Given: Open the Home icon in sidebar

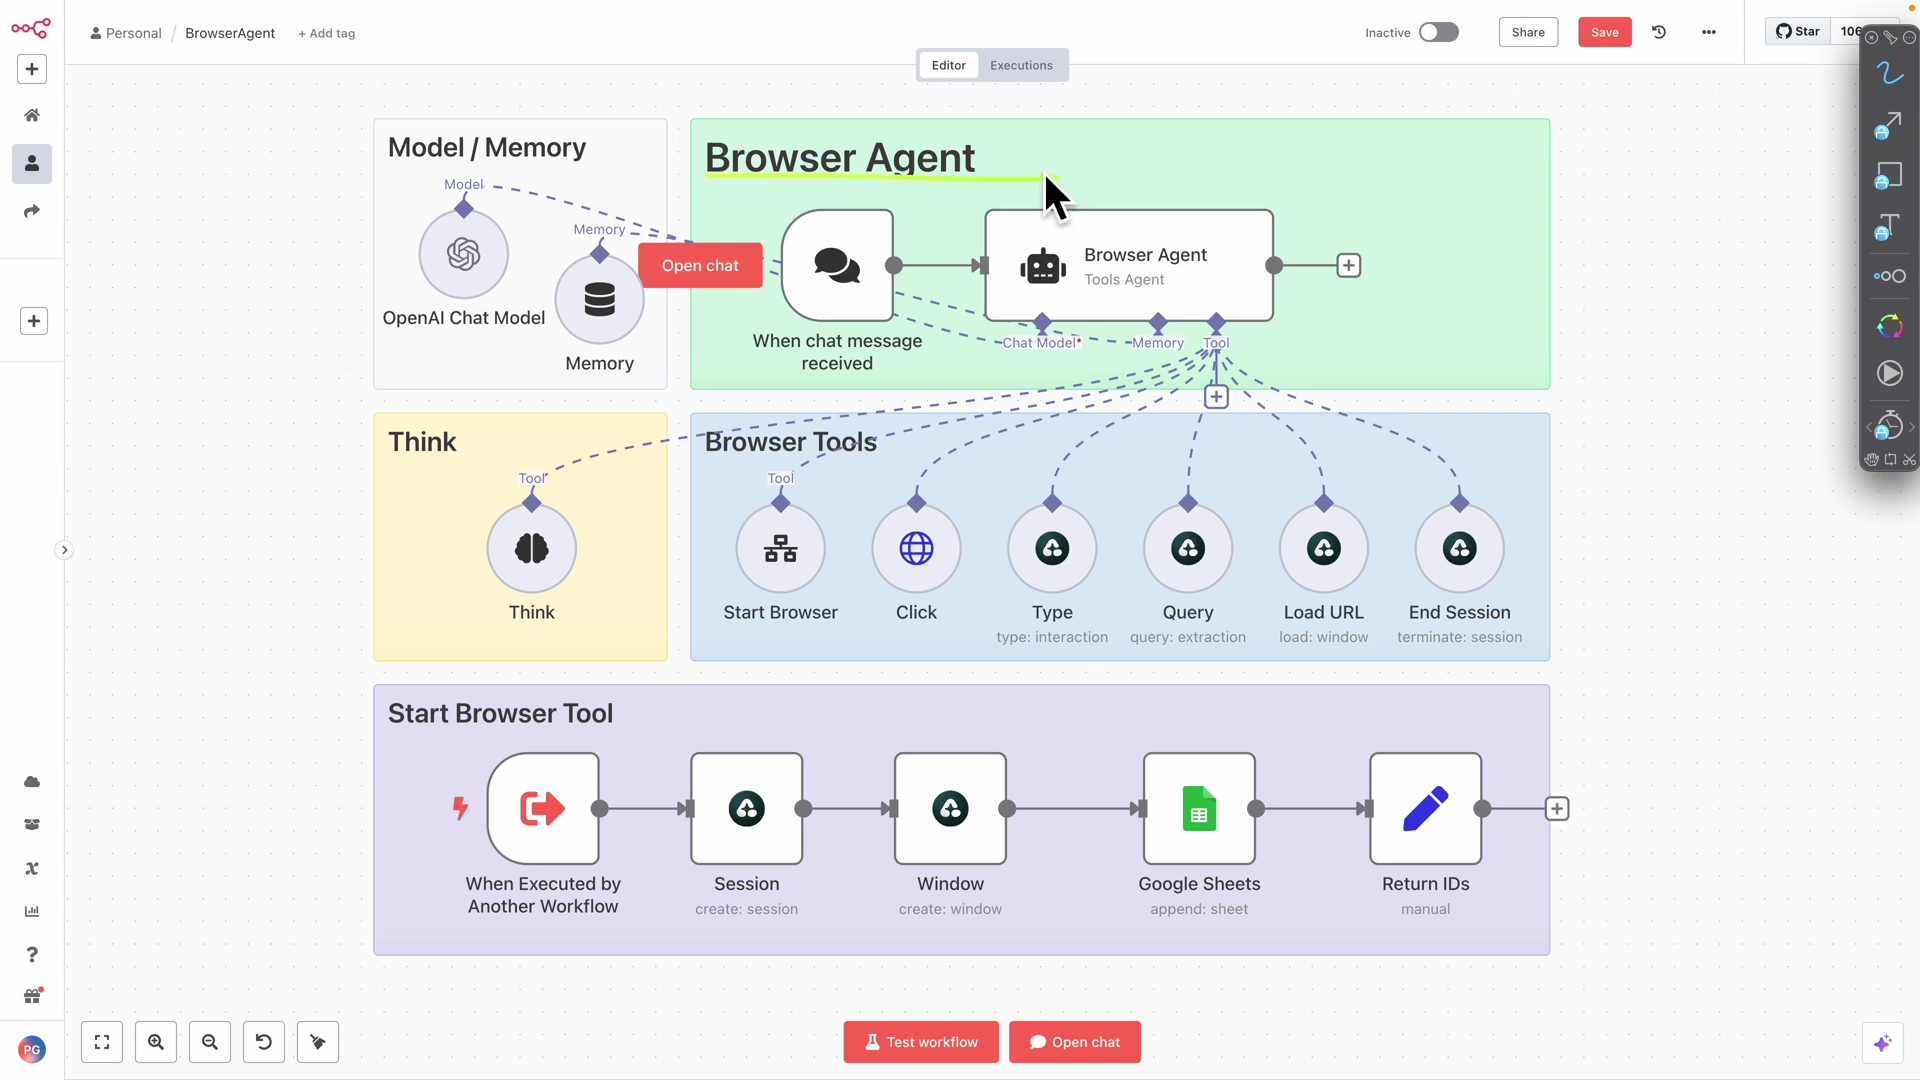Looking at the screenshot, I should [32, 116].
